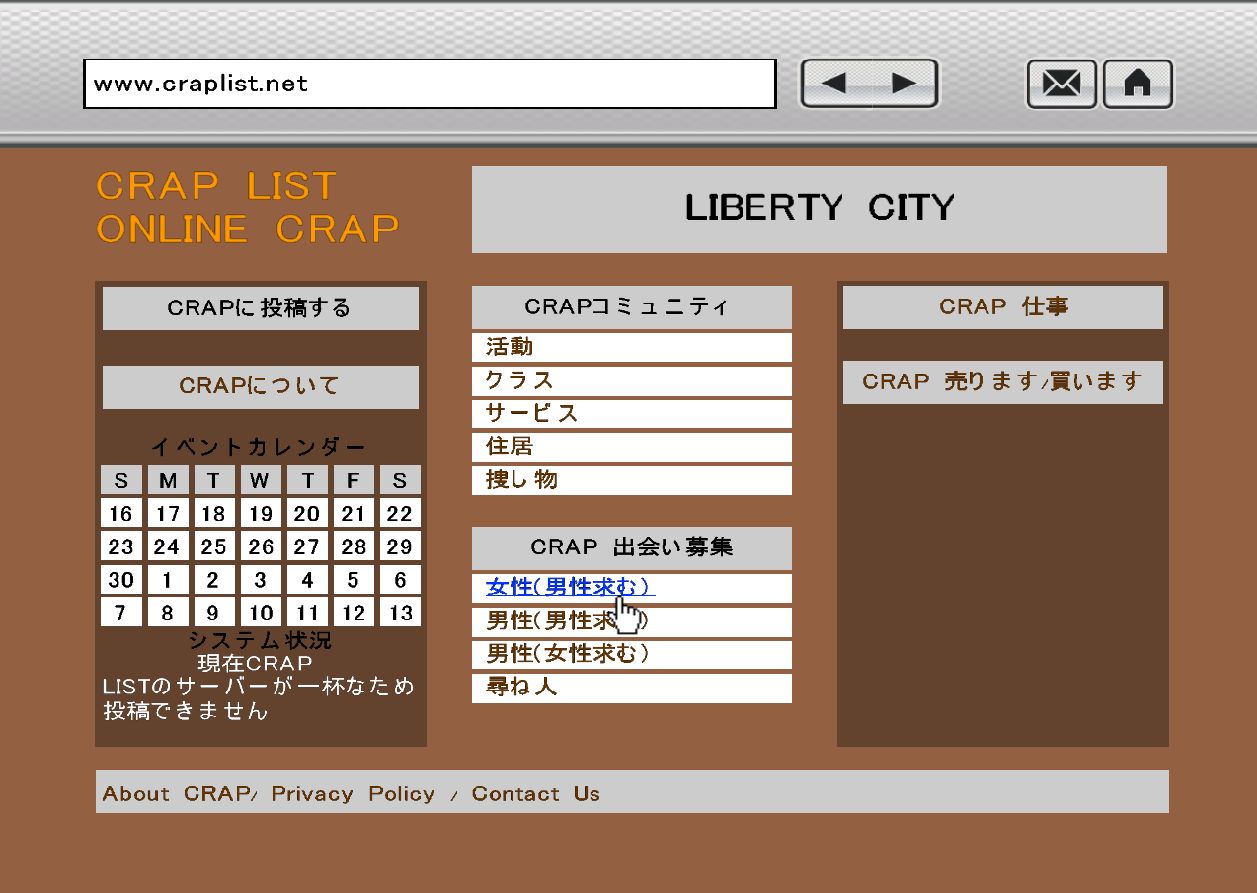Select the LIBERTY CITY banner

(x=819, y=209)
